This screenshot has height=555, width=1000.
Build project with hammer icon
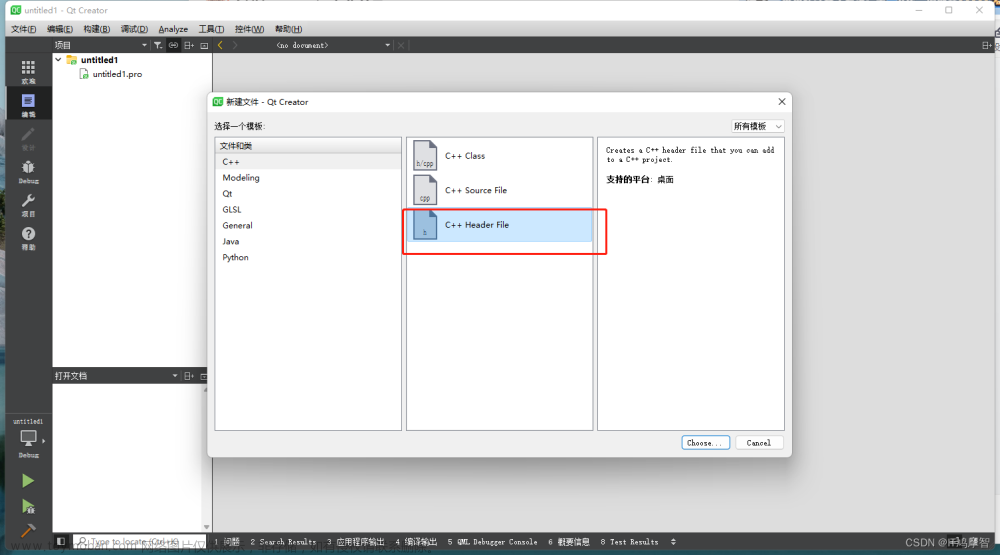pyautogui.click(x=28, y=530)
